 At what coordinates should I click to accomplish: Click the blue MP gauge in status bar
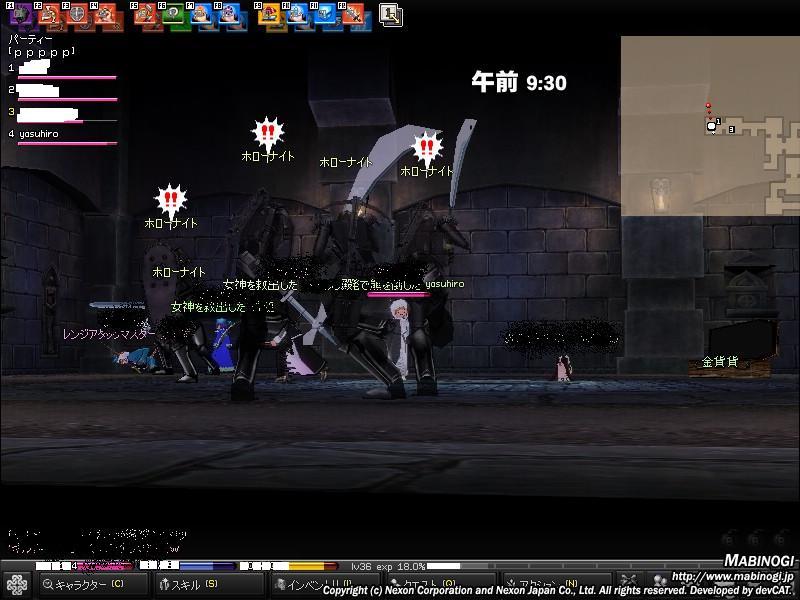click(187, 566)
